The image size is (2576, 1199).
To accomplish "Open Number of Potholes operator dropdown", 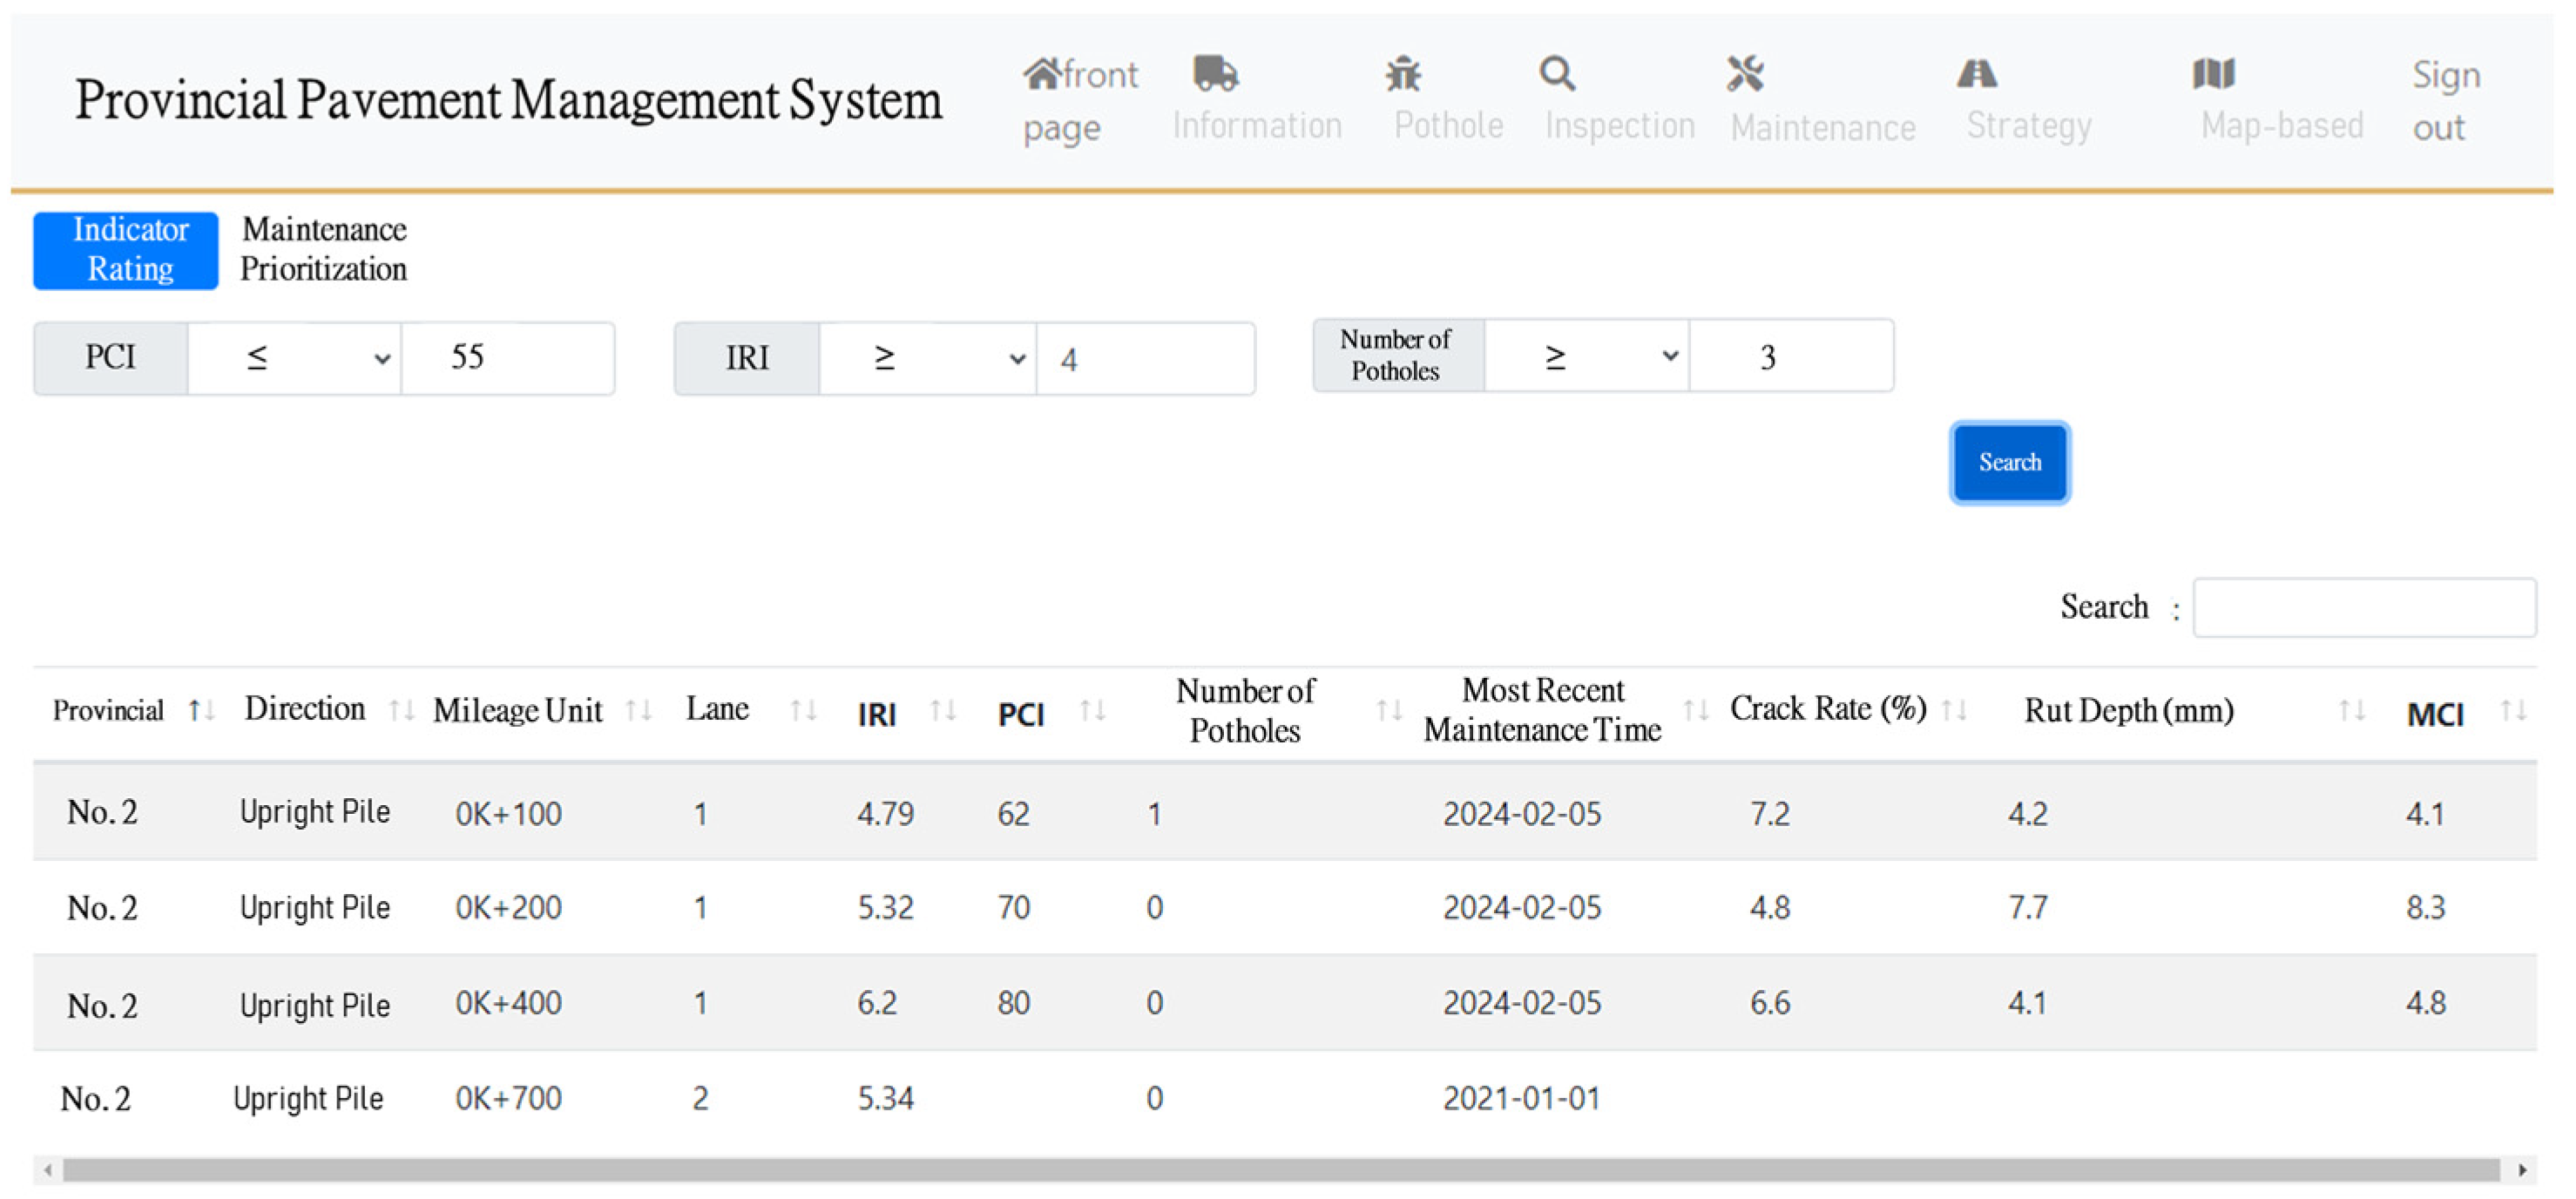I will coord(1586,356).
